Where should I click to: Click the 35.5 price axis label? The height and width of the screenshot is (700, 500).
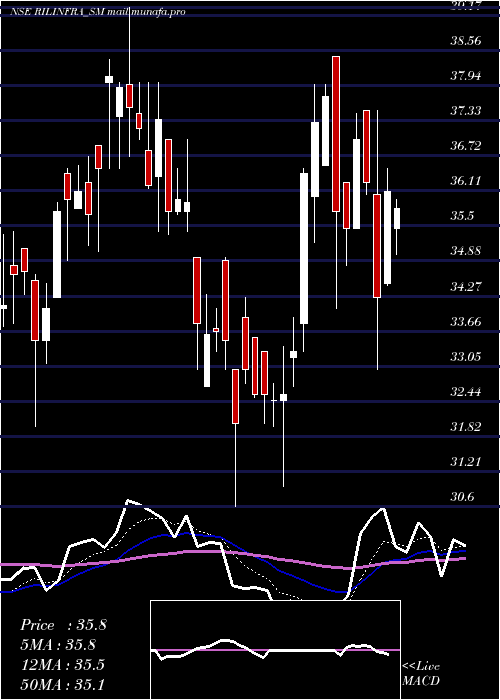click(x=462, y=216)
